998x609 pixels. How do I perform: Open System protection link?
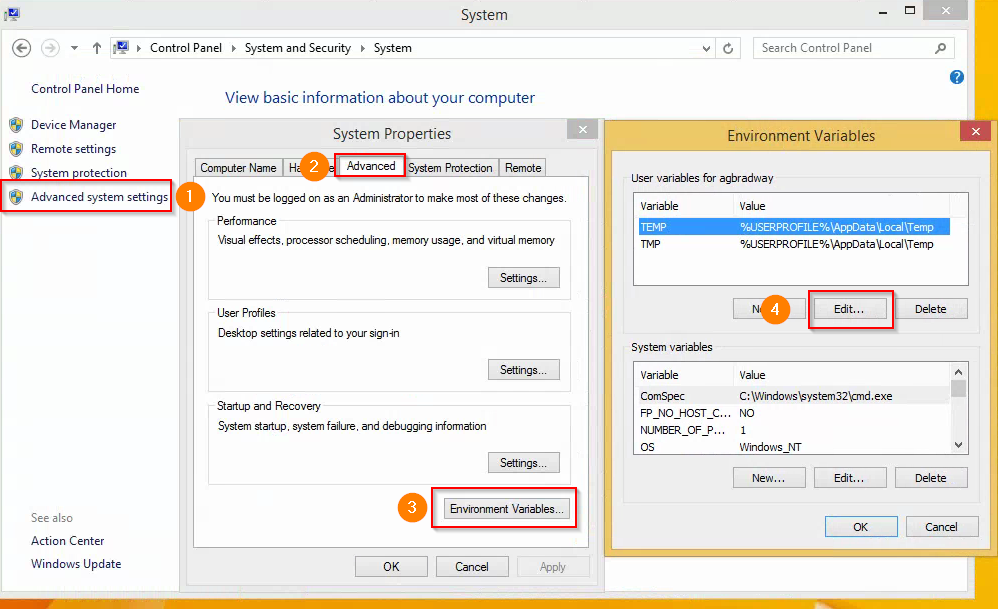[79, 173]
